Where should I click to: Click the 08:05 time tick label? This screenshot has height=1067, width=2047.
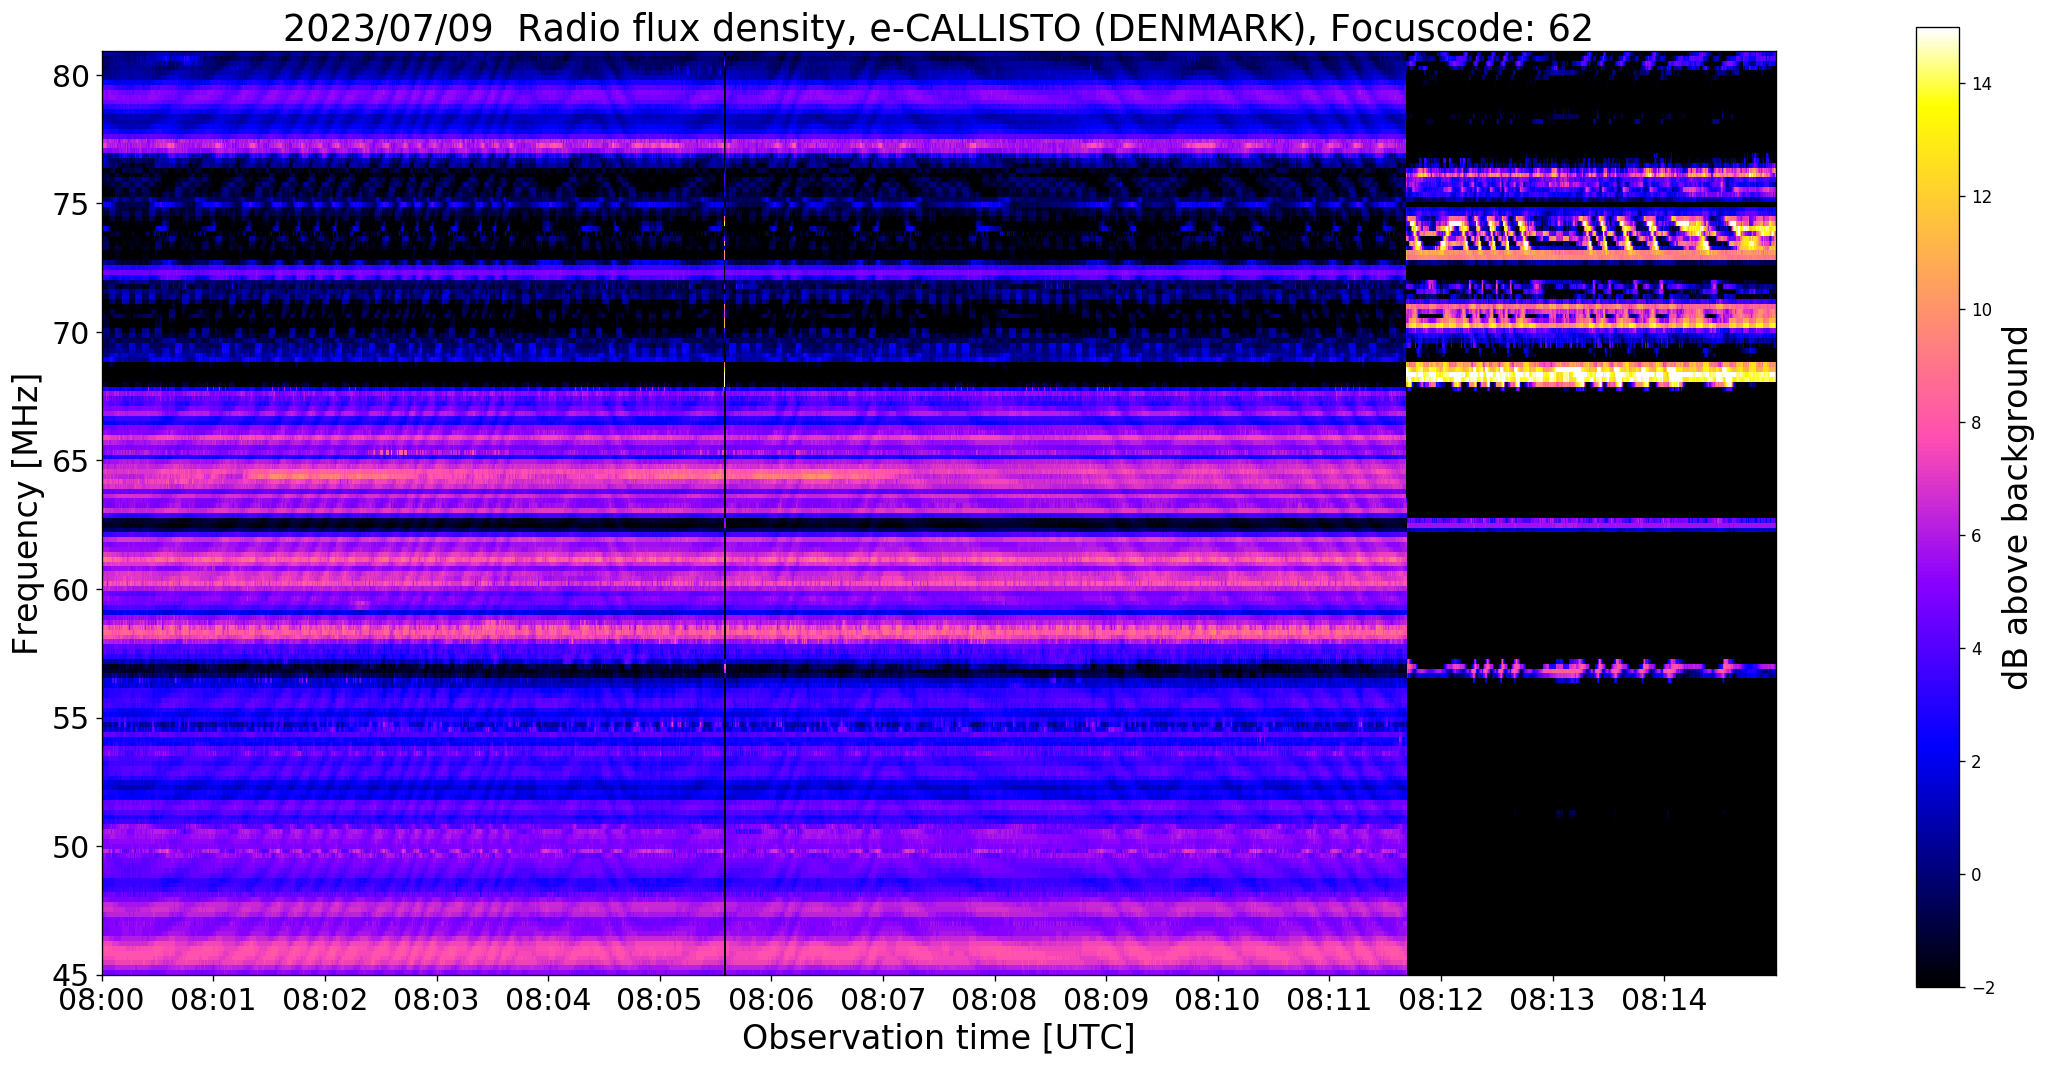[660, 999]
